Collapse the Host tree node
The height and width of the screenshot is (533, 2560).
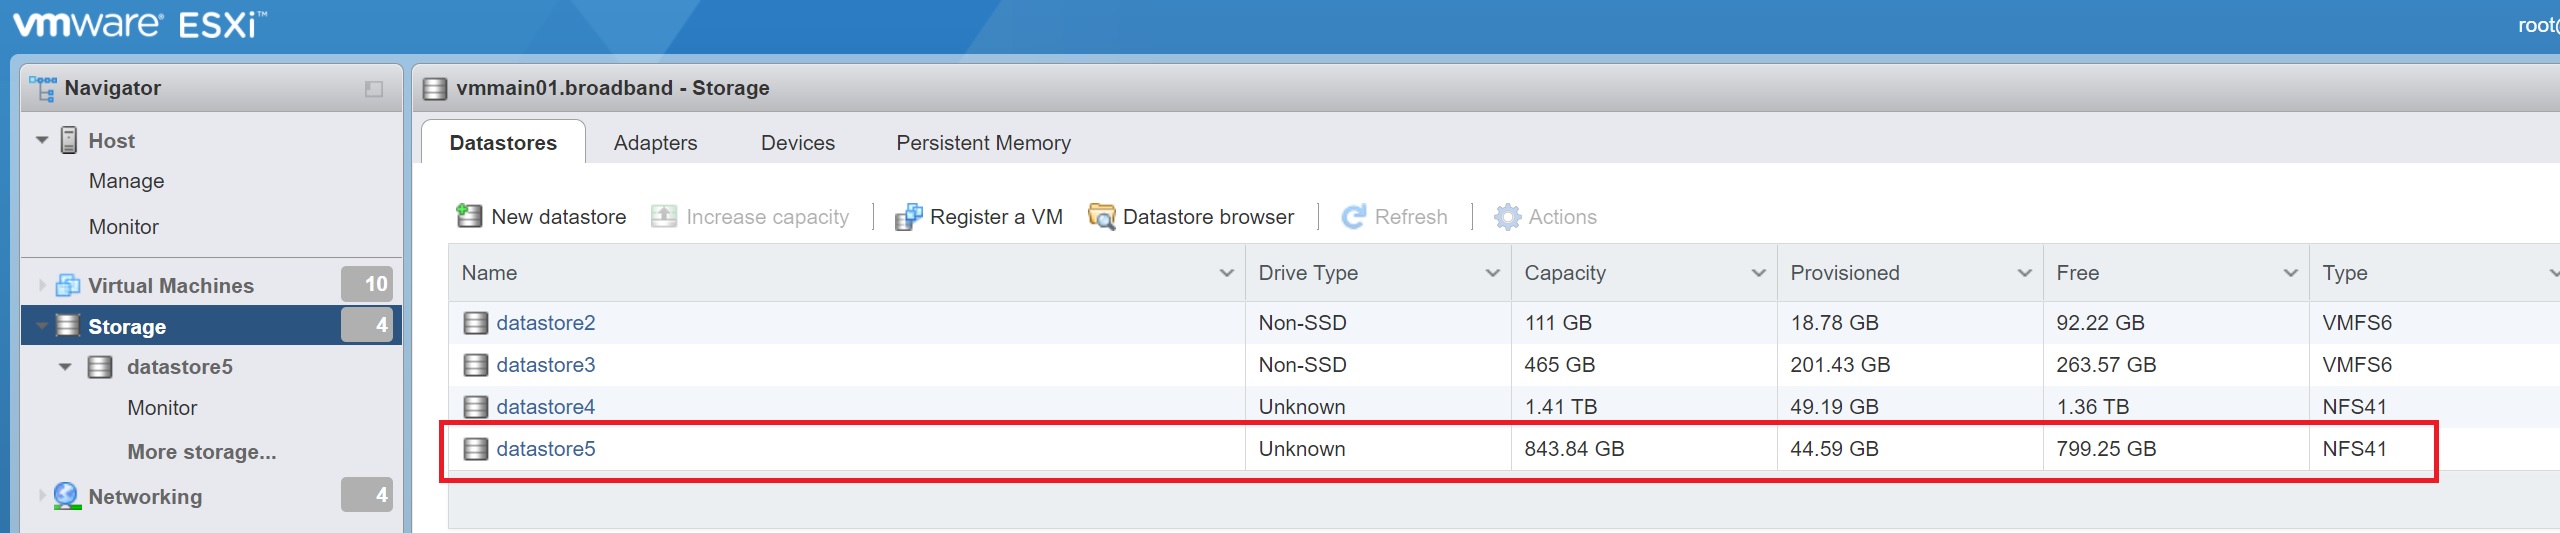coord(42,141)
